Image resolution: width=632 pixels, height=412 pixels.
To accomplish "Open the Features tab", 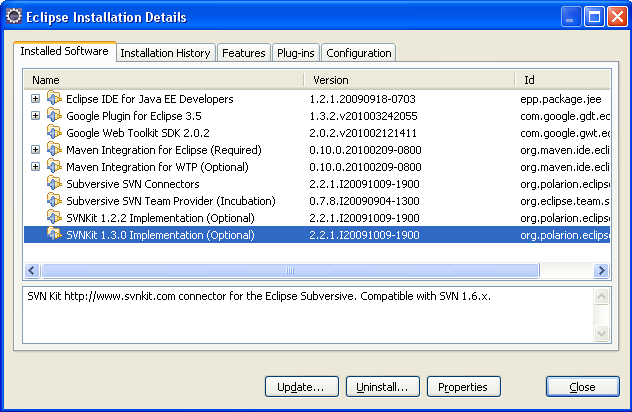I will [243, 53].
